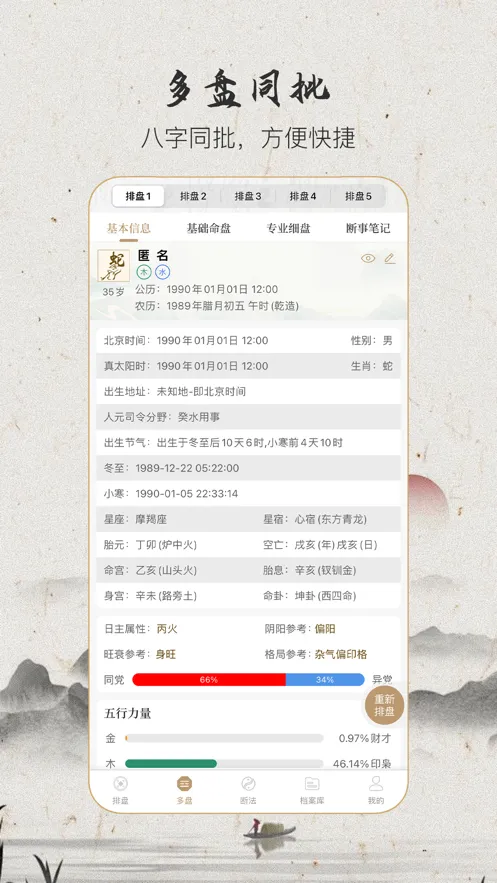Tap the eye visibility icon beside 匿名
The height and width of the screenshot is (883, 497).
click(368, 258)
